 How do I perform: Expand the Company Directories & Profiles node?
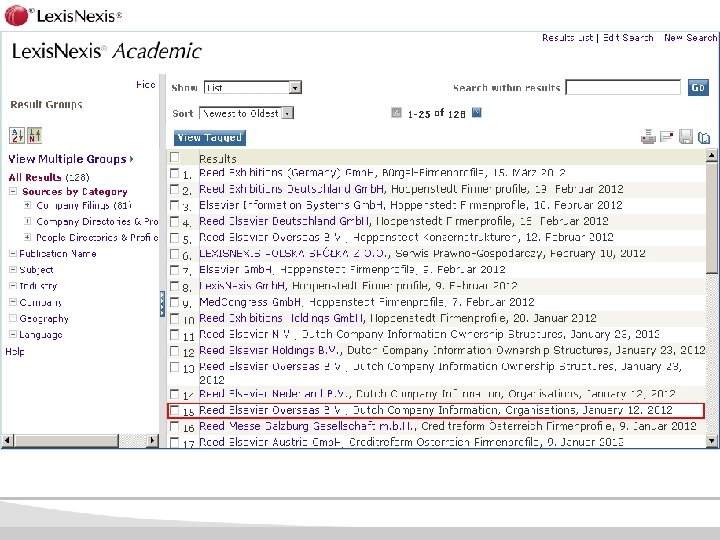(28, 221)
